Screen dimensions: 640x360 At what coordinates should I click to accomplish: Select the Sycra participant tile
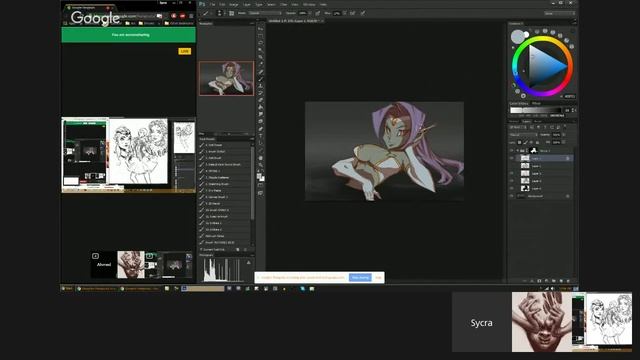pos(482,322)
